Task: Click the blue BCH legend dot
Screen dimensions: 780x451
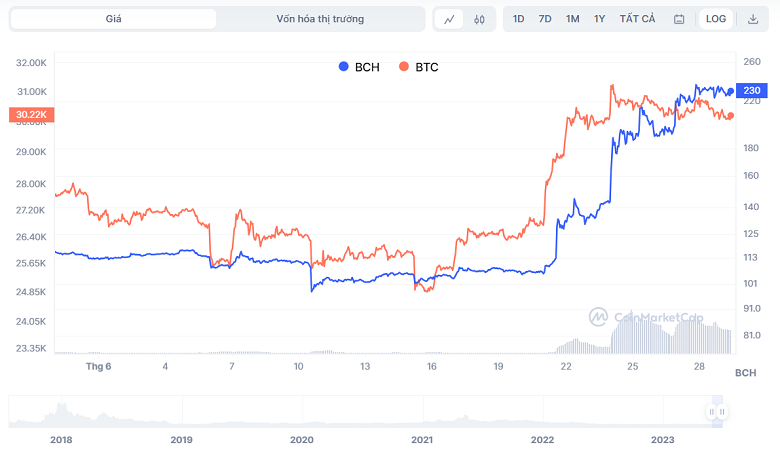Action: [344, 67]
